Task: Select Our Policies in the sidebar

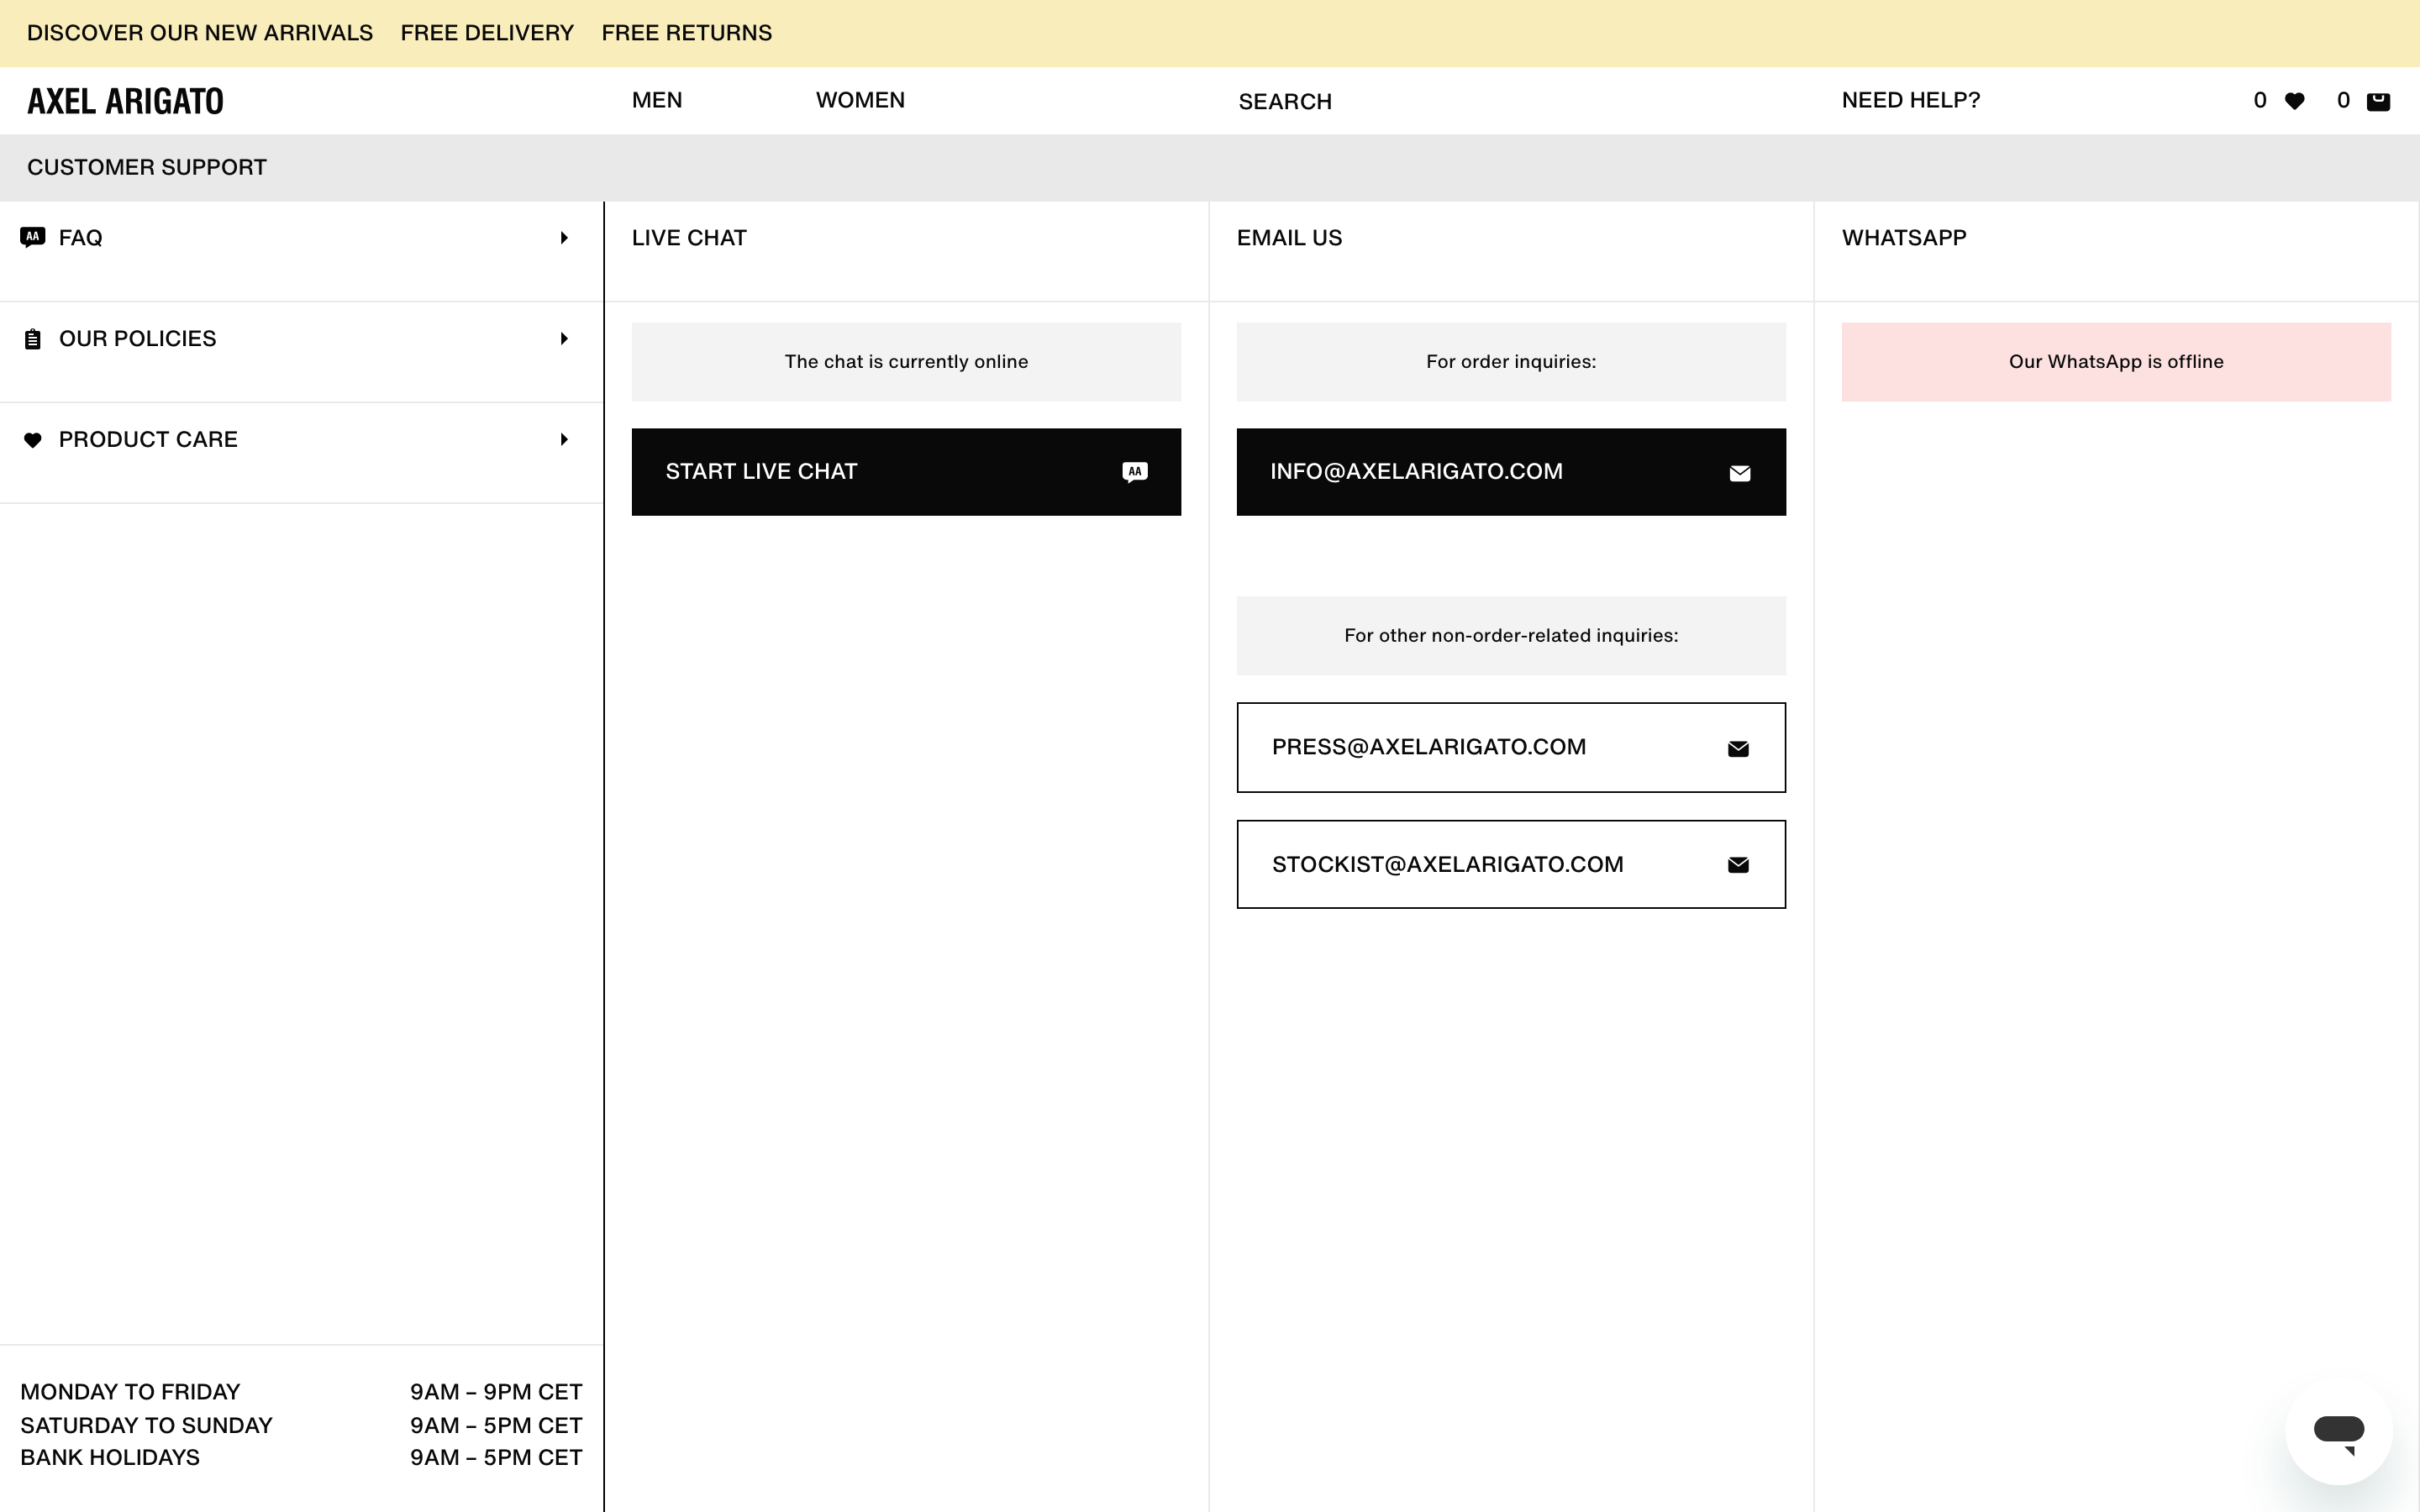Action: tap(301, 352)
